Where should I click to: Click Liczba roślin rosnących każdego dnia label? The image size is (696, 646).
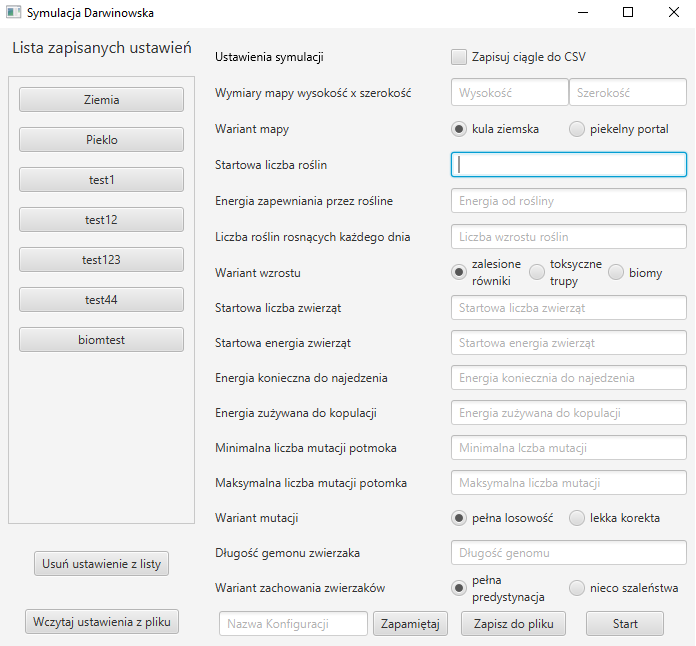pyautogui.click(x=312, y=237)
